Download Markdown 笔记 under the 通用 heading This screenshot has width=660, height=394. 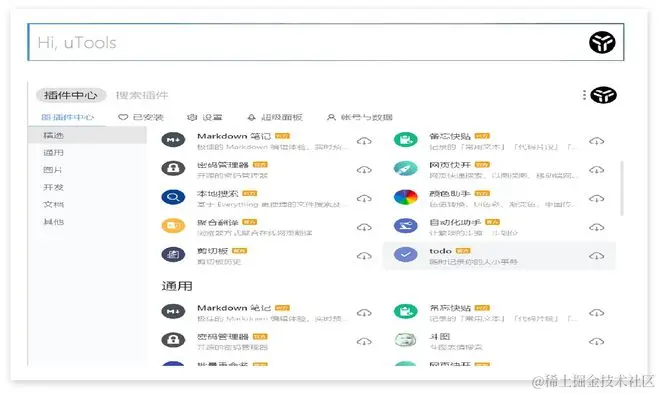[364, 313]
